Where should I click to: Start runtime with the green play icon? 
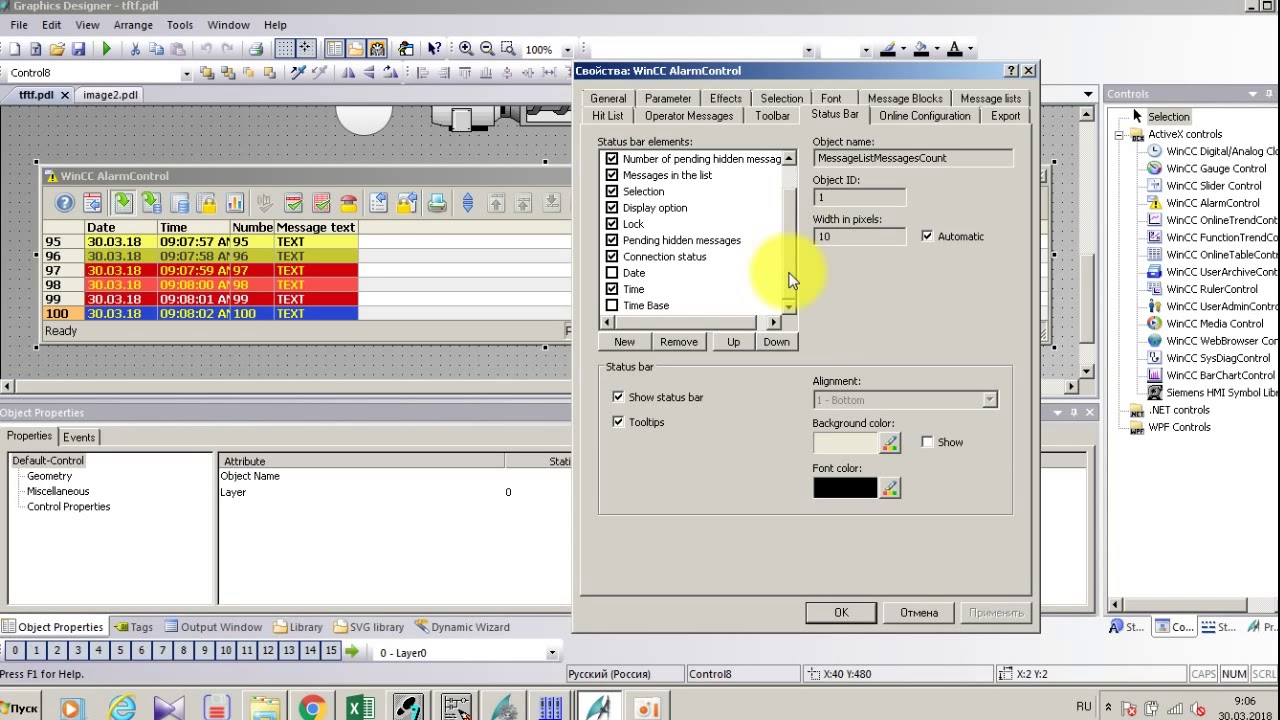[x=107, y=49]
